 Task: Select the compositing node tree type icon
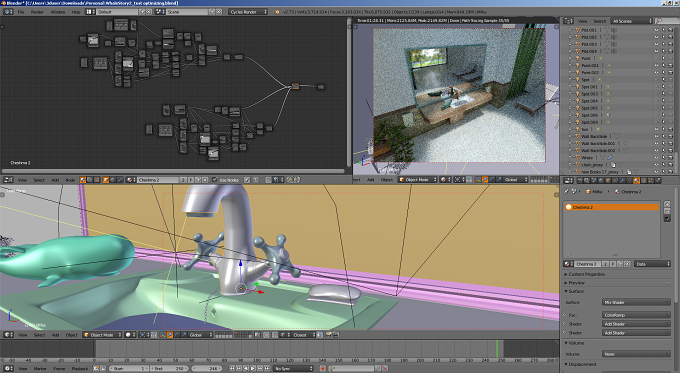[x=90, y=180]
